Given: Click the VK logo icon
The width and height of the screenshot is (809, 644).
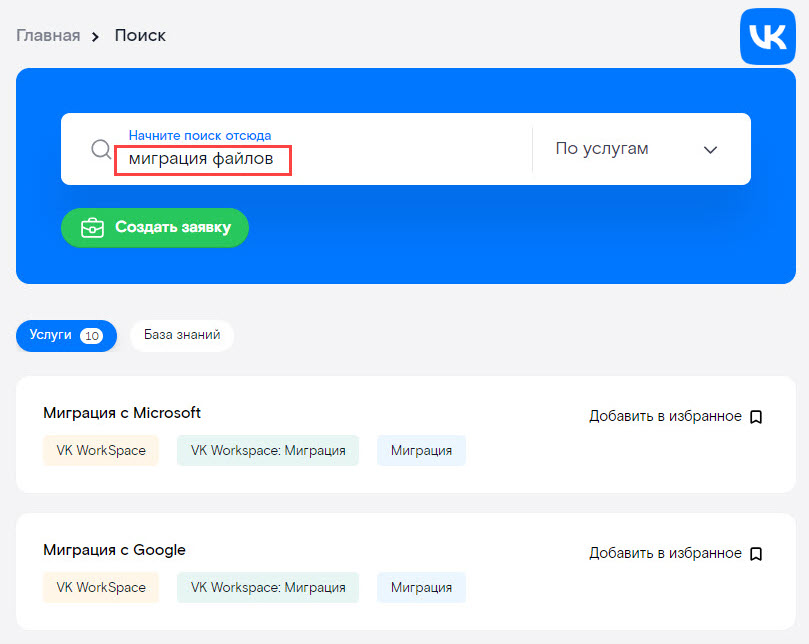Looking at the screenshot, I should (x=767, y=37).
